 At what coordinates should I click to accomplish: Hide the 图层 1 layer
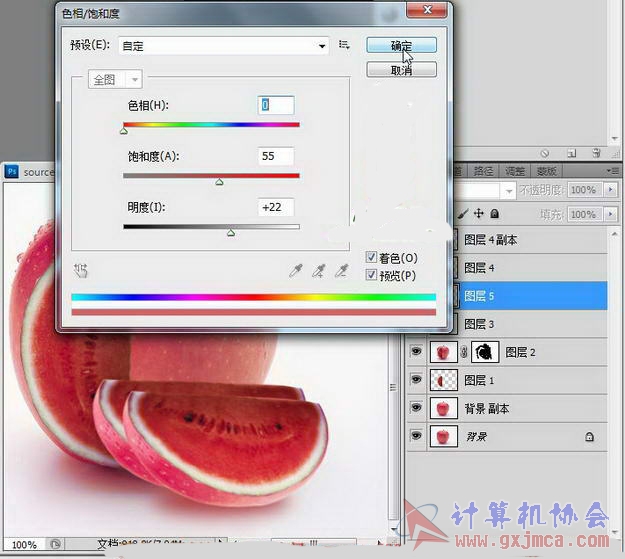pos(416,380)
